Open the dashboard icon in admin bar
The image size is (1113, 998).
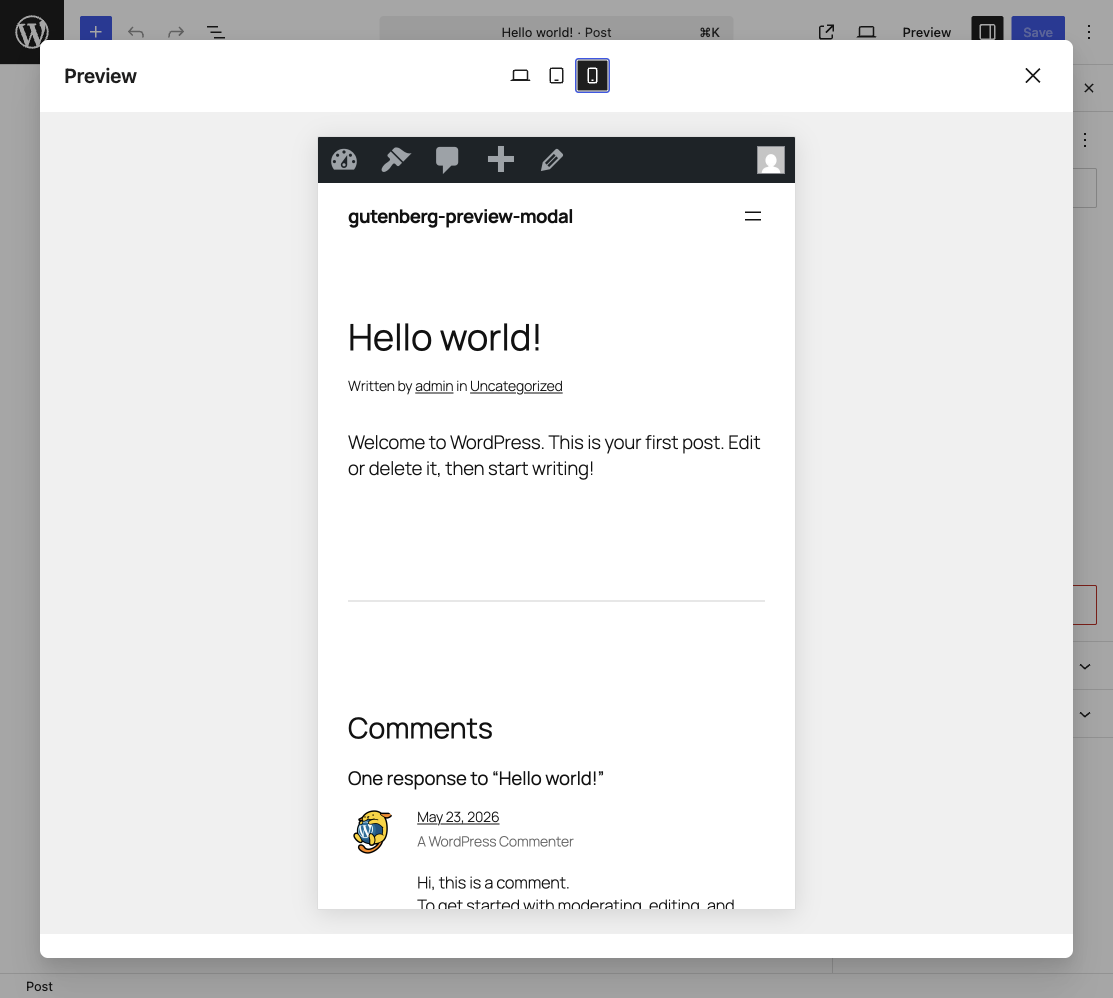point(344,160)
